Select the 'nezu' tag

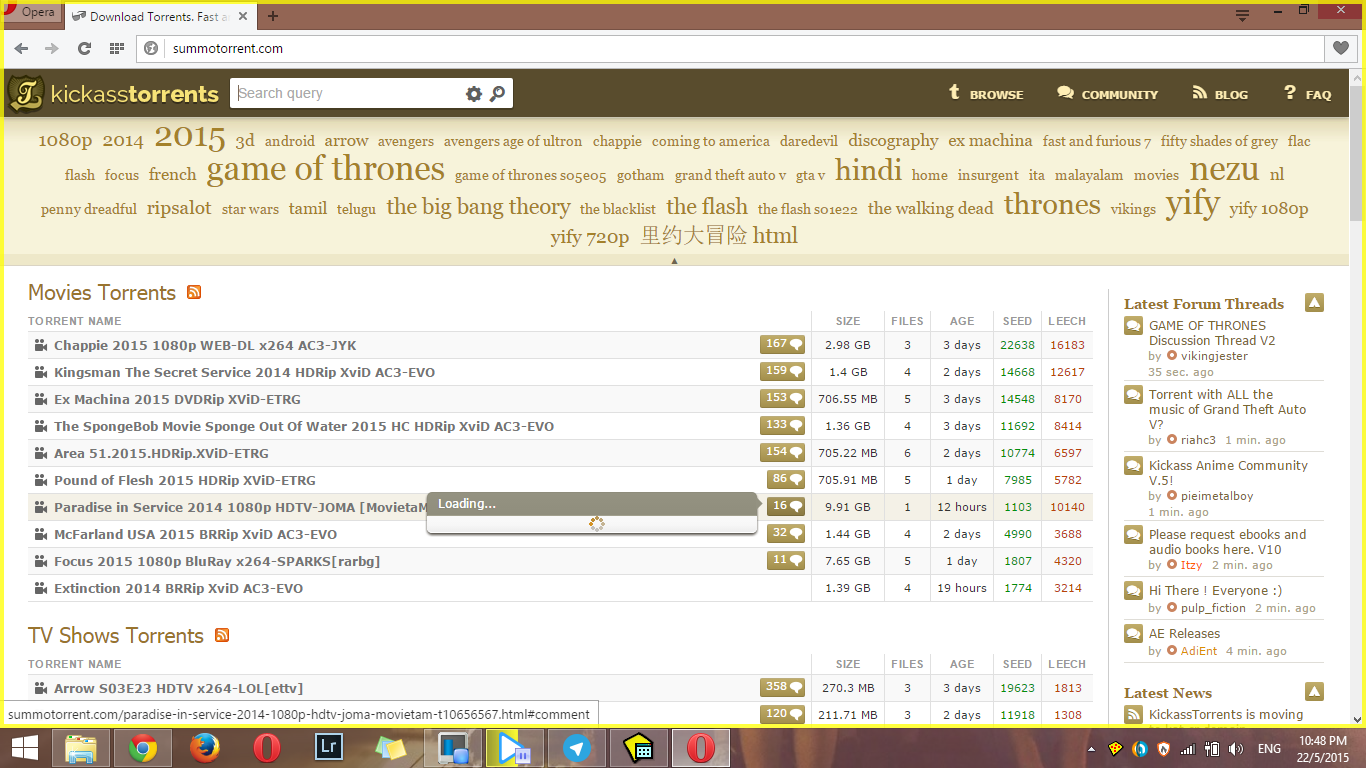pyautogui.click(x=1224, y=170)
